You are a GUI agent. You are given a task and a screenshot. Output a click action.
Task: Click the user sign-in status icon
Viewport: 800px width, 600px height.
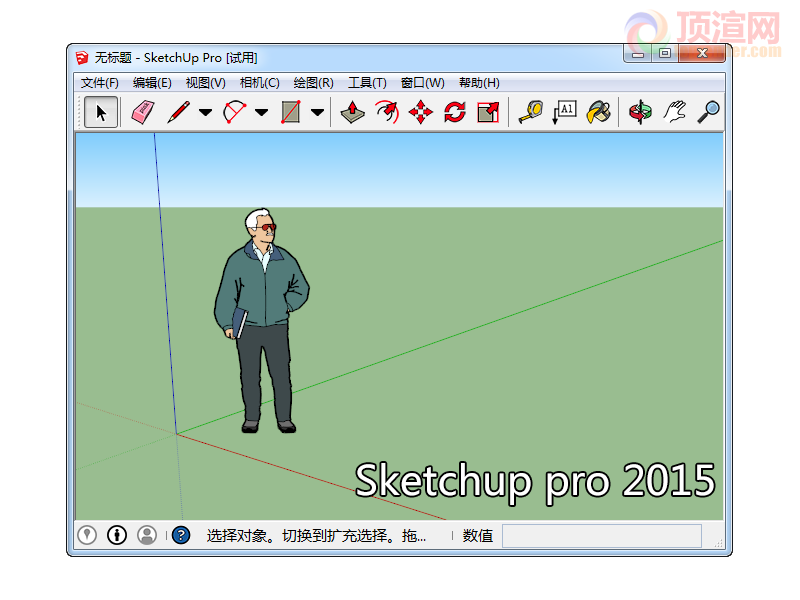pos(147,535)
